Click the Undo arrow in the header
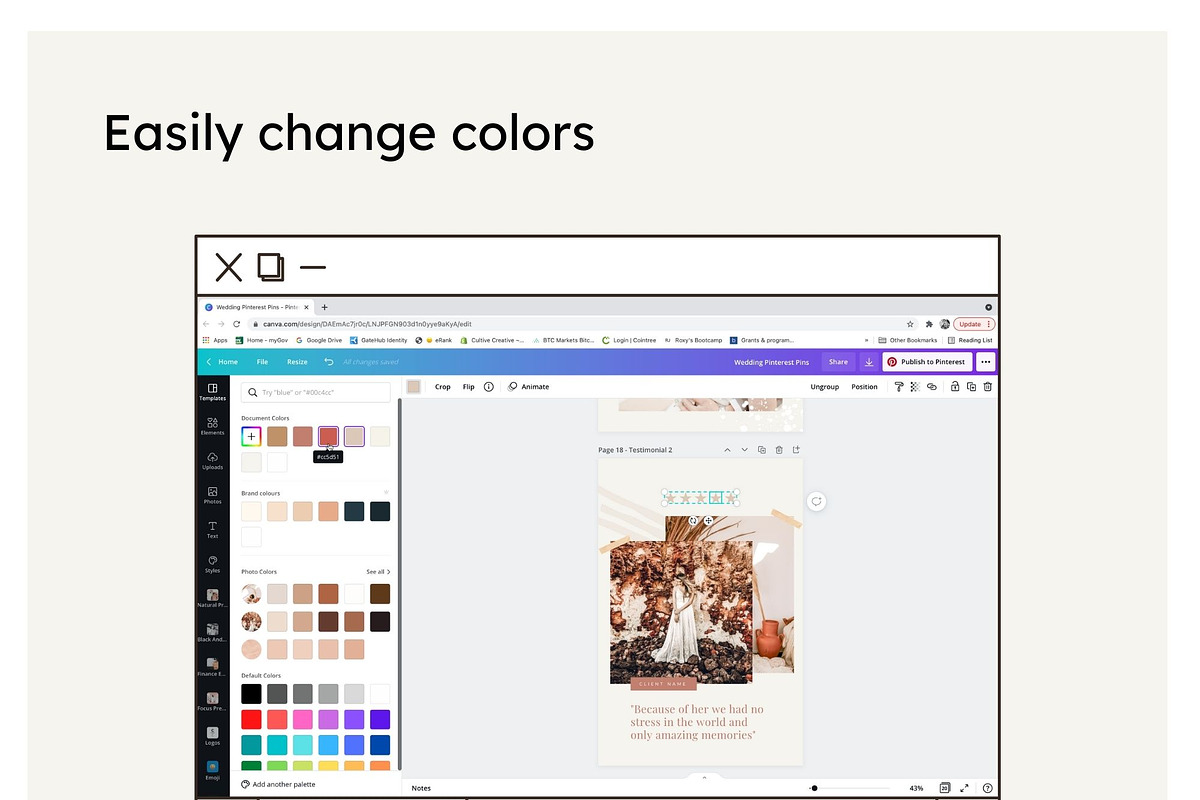Screen dimensions: 1200x800 pos(328,362)
